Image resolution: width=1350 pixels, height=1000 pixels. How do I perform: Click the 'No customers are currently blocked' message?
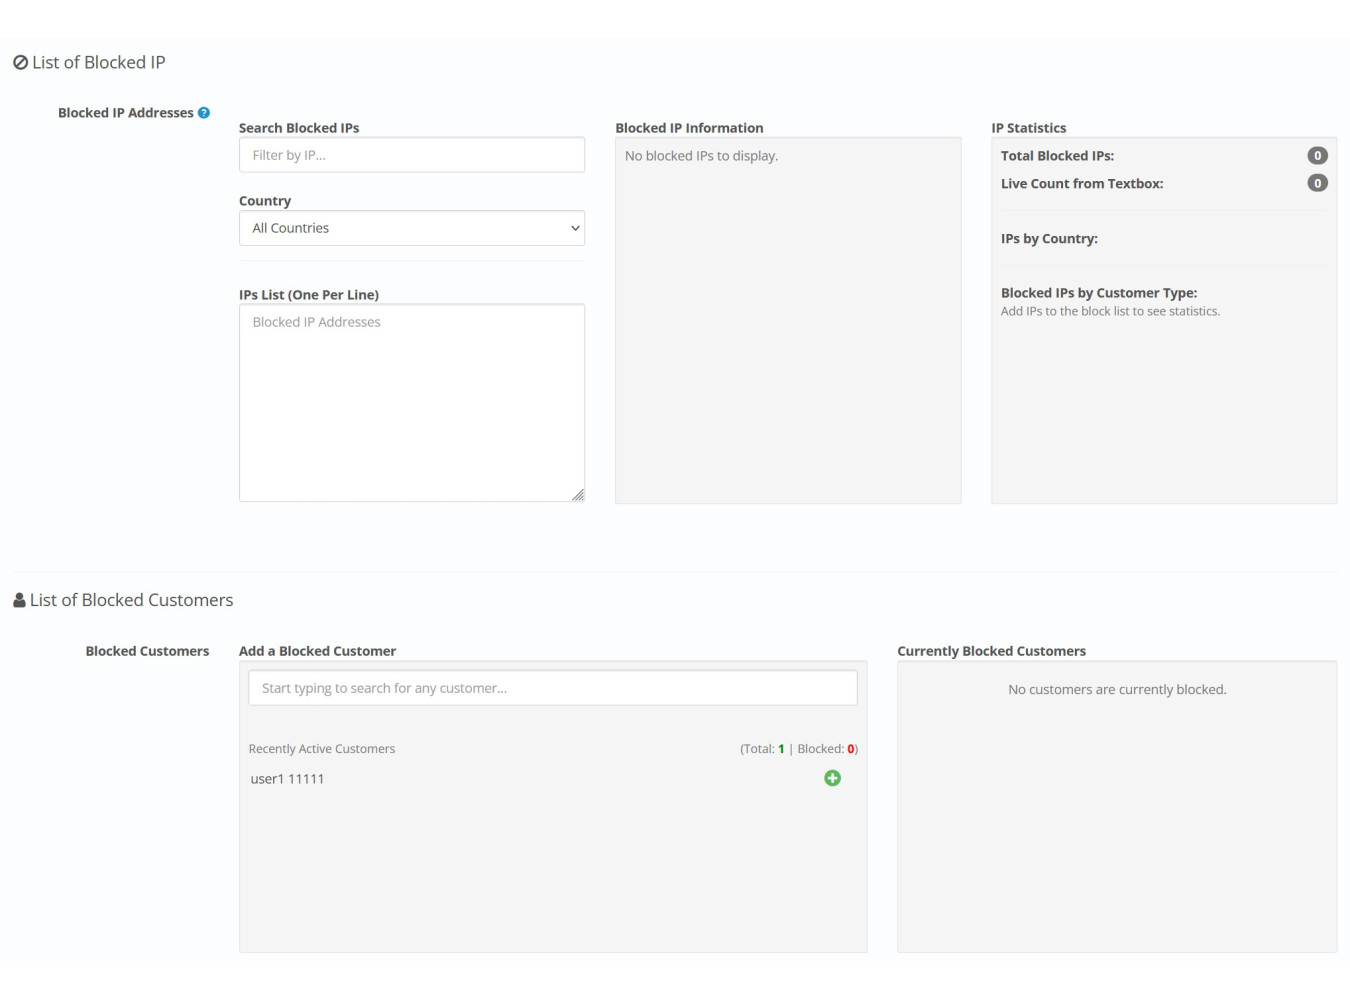(1117, 690)
